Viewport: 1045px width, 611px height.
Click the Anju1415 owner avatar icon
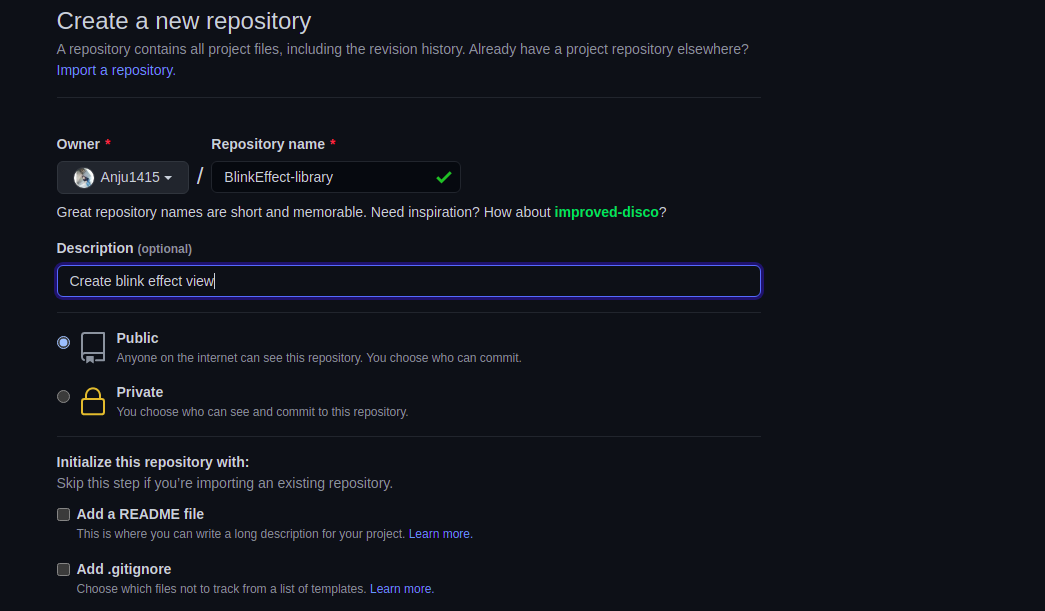(84, 178)
